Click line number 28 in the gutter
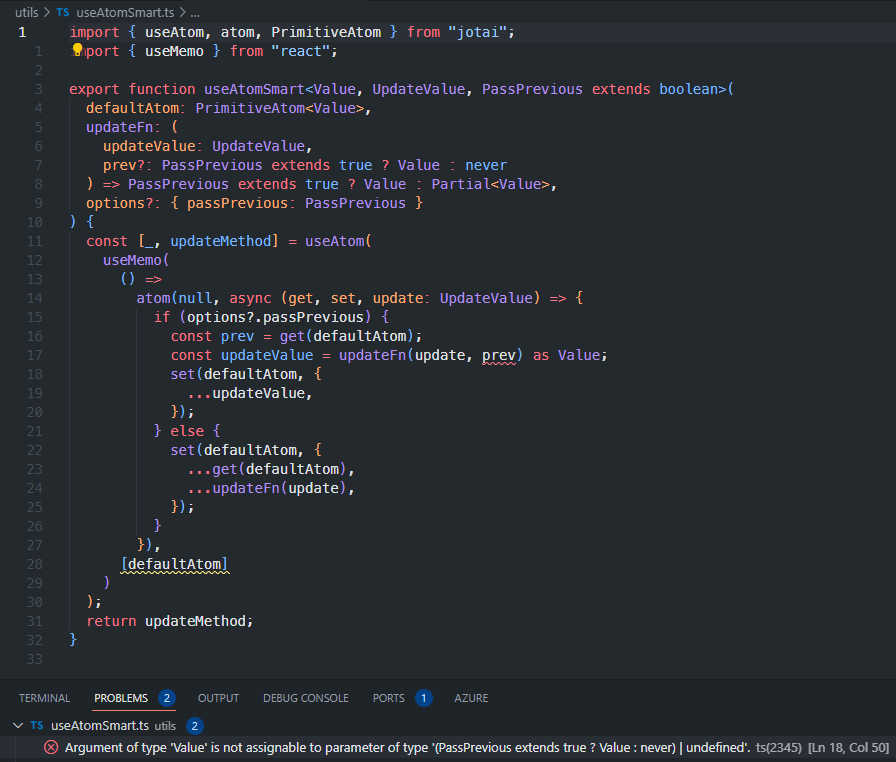The width and height of the screenshot is (896, 762). click(x=34, y=564)
